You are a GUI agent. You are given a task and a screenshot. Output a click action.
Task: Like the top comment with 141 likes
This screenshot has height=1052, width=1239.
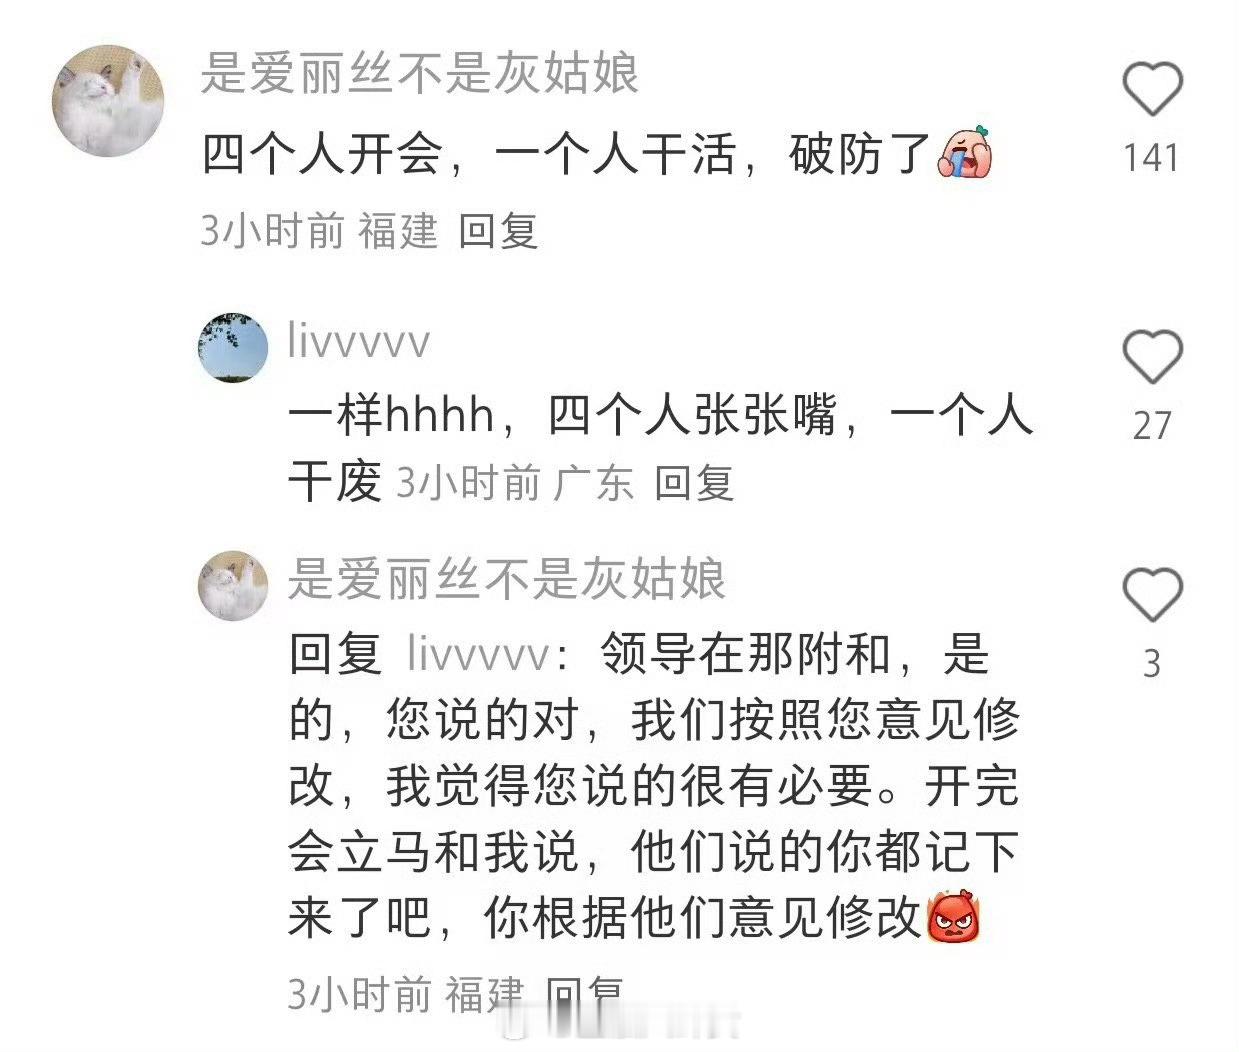click(1152, 89)
